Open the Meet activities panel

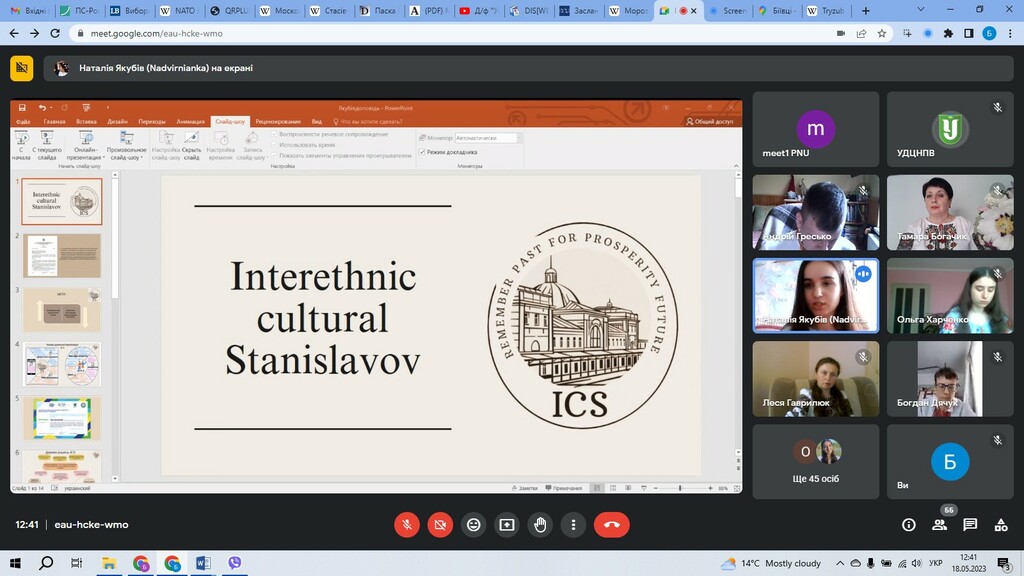click(x=1001, y=524)
